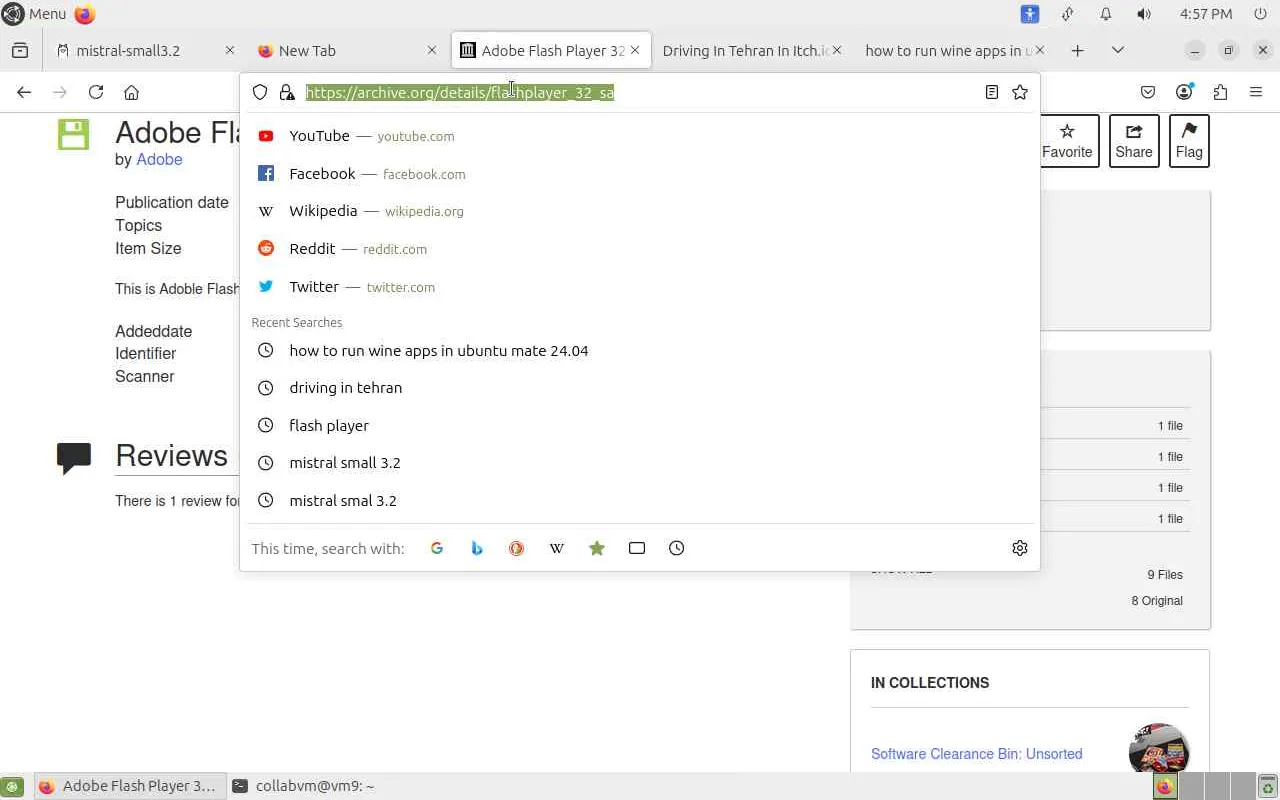The width and height of the screenshot is (1280, 800).
Task: Select recent search 'driving in tehran'
Action: pos(640,388)
